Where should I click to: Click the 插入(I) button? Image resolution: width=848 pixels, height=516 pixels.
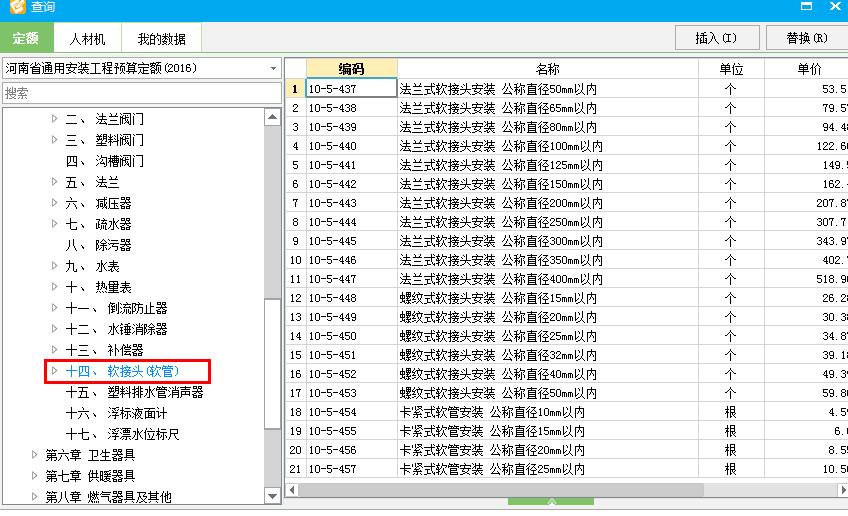click(x=717, y=38)
